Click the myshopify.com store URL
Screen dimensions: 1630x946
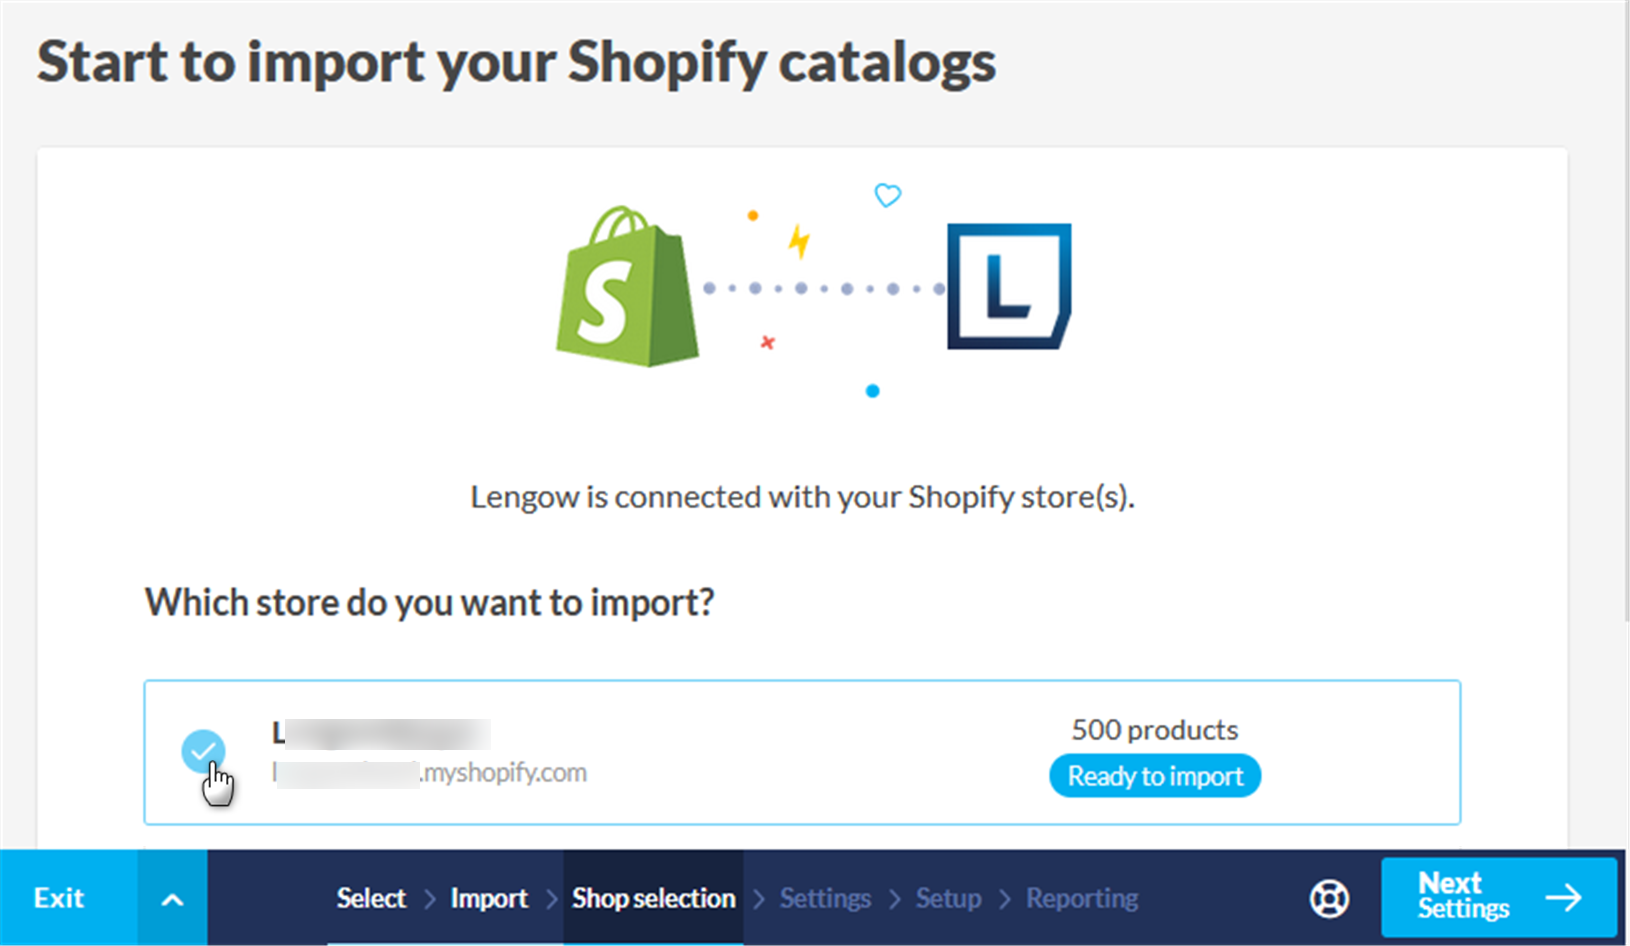click(430, 773)
